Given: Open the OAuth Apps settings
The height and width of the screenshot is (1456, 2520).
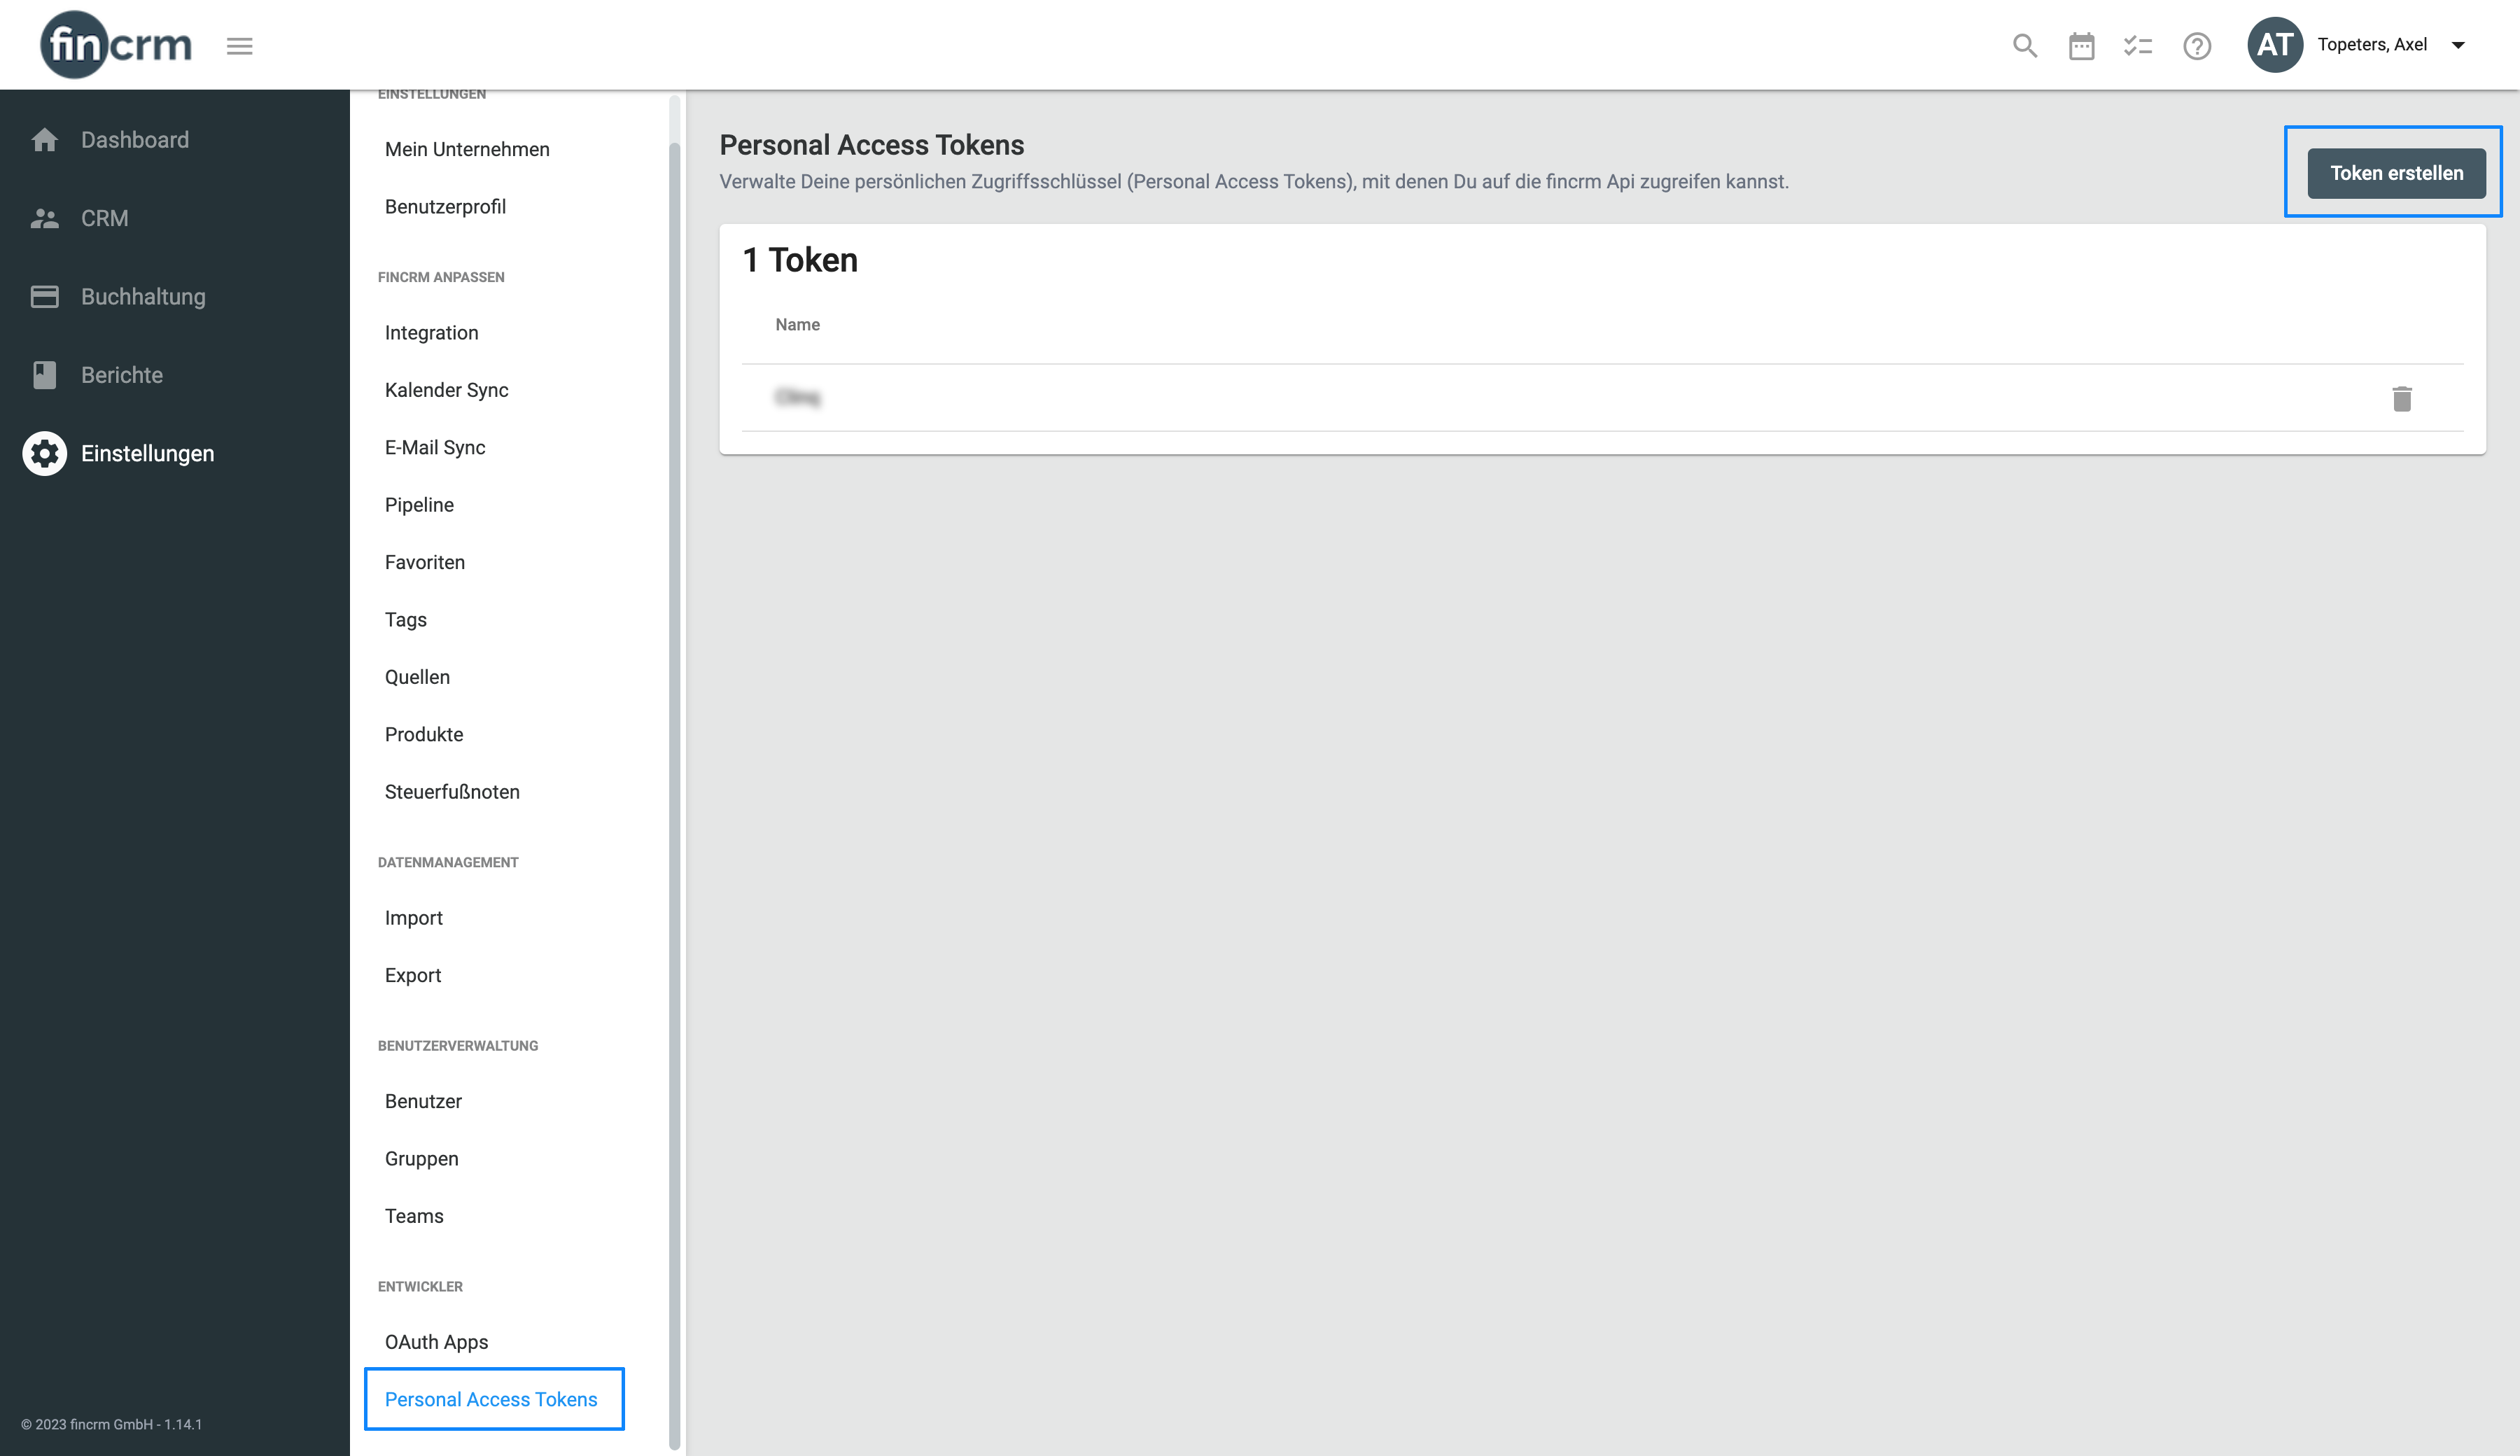Looking at the screenshot, I should [436, 1342].
